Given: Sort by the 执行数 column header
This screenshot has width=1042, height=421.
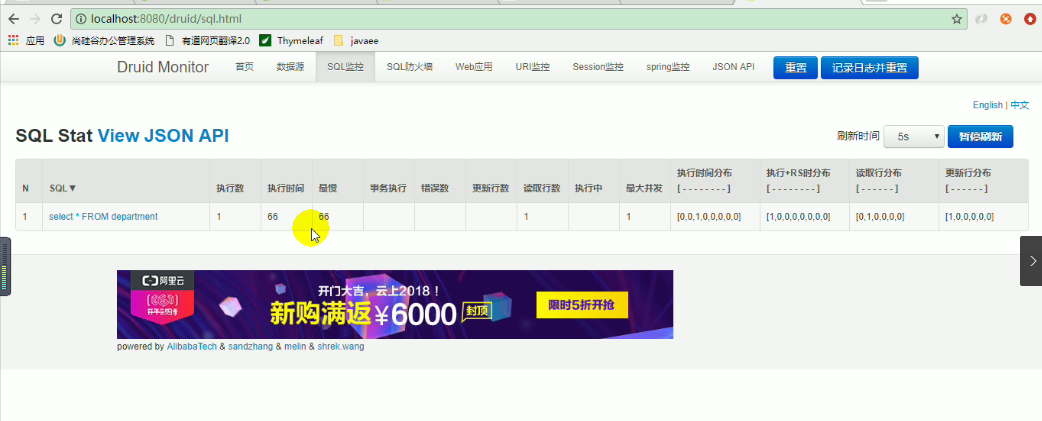Looking at the screenshot, I should coord(230,188).
